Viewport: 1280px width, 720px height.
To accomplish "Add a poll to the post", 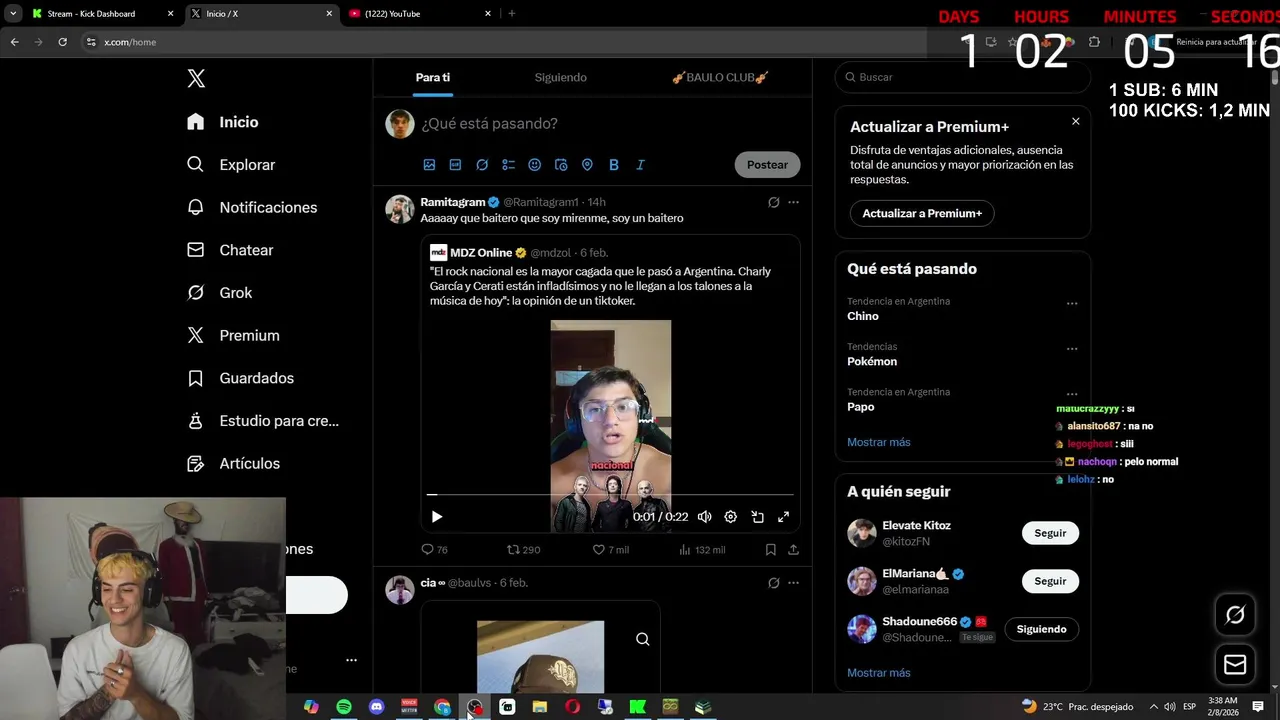I will pyautogui.click(x=508, y=165).
